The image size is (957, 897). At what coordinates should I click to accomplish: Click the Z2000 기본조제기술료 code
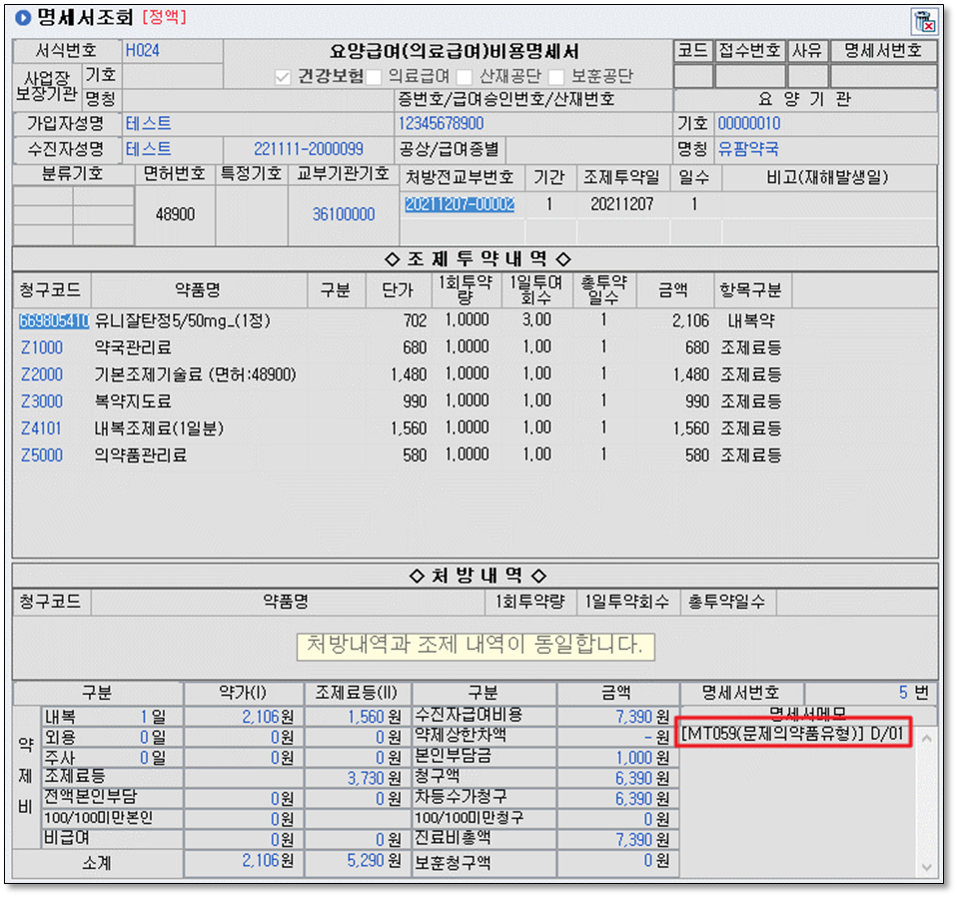(42, 375)
